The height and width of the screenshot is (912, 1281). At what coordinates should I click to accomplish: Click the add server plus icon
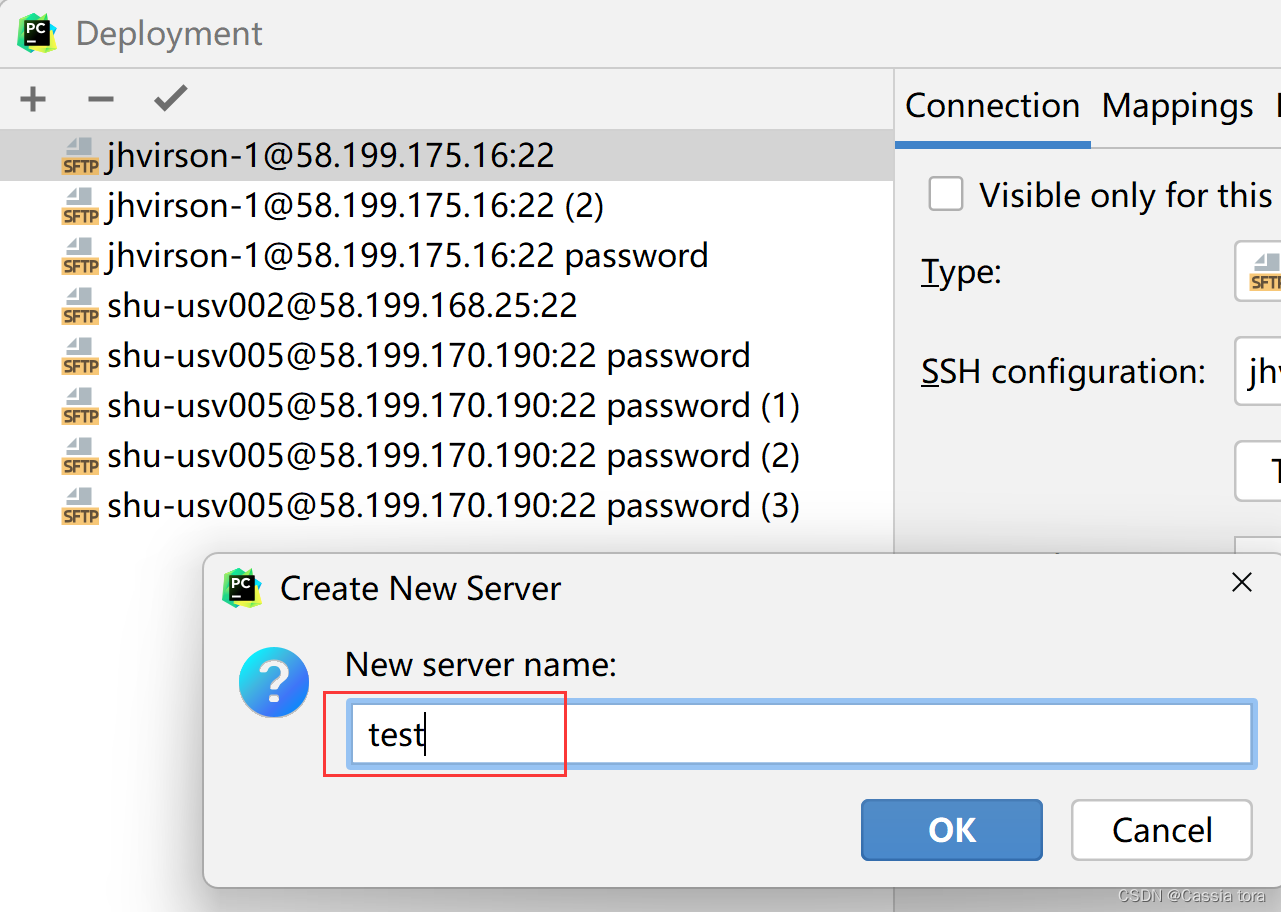click(34, 99)
